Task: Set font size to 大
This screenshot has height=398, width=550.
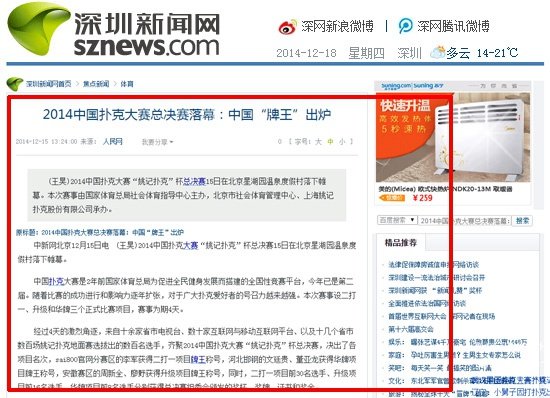Action: (318, 142)
